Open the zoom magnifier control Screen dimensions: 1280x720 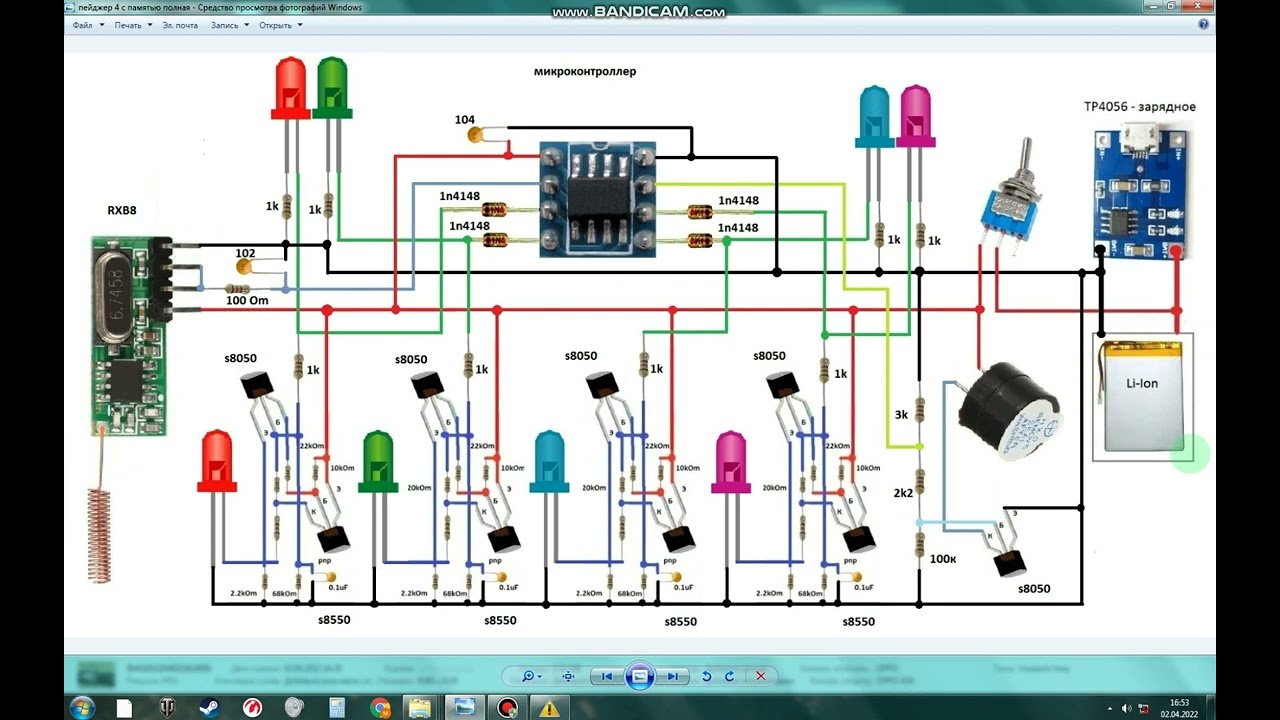point(530,676)
